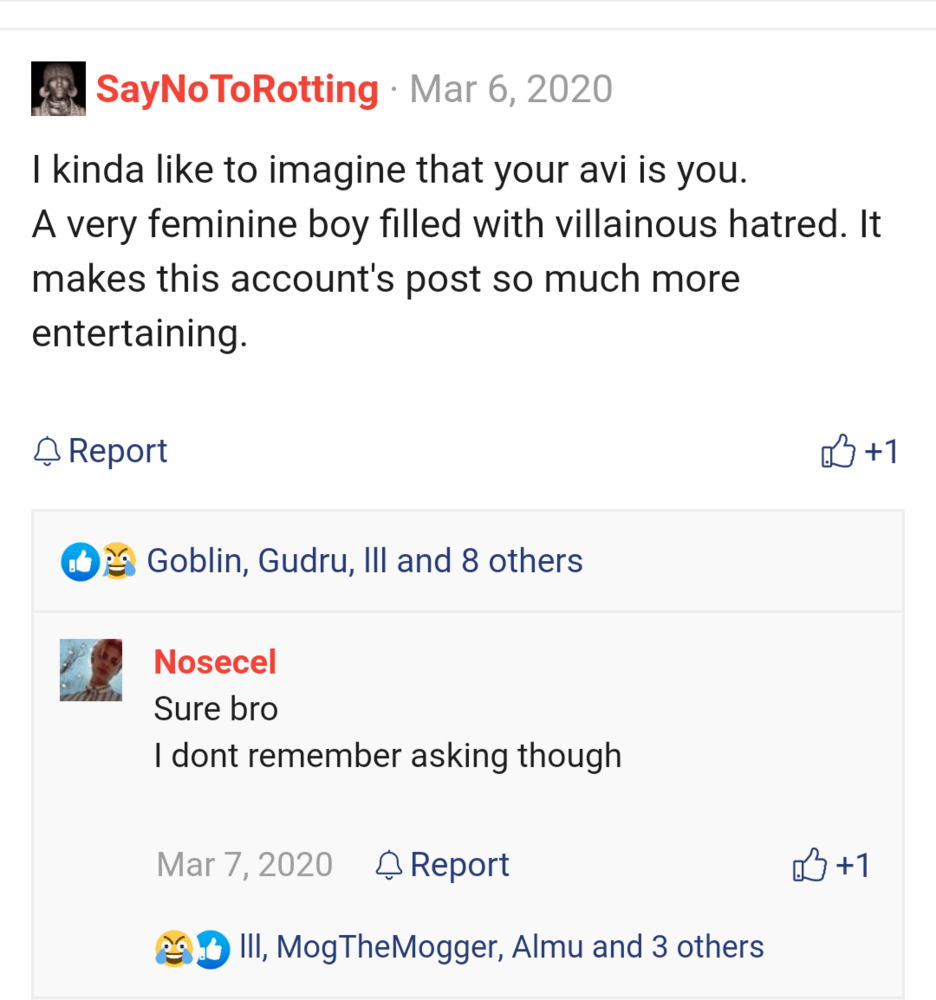Open SayNoToRotting's avatar image
The height and width of the screenshot is (1000, 936).
pos(58,89)
